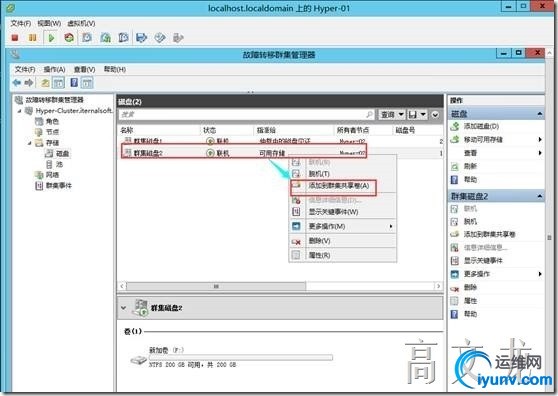
Task: Open 操作(A) menu in cluster manager
Action: click(54, 69)
